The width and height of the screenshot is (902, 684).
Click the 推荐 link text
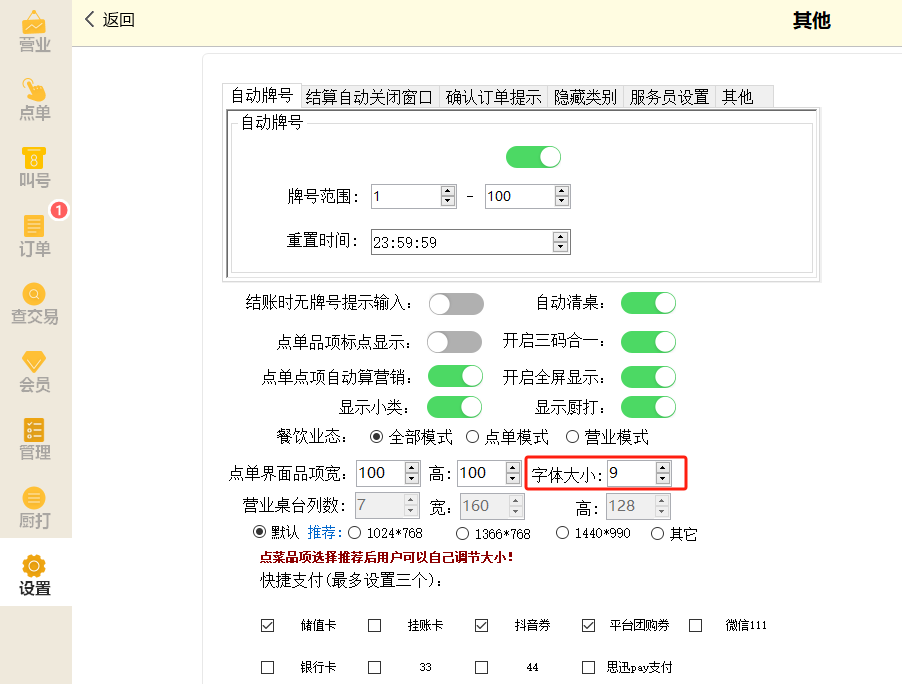[324, 533]
